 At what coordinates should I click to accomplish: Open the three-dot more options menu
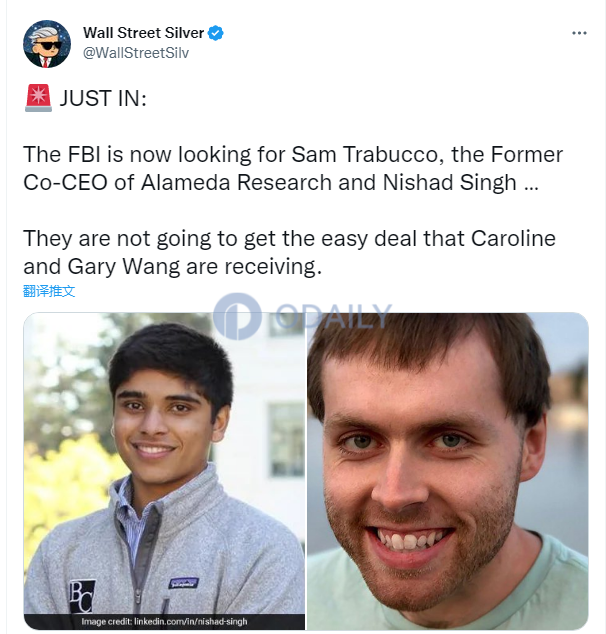(x=579, y=33)
